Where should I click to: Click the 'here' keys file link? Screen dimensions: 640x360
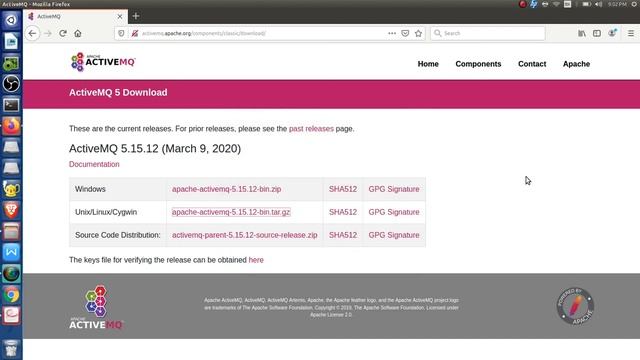point(256,260)
